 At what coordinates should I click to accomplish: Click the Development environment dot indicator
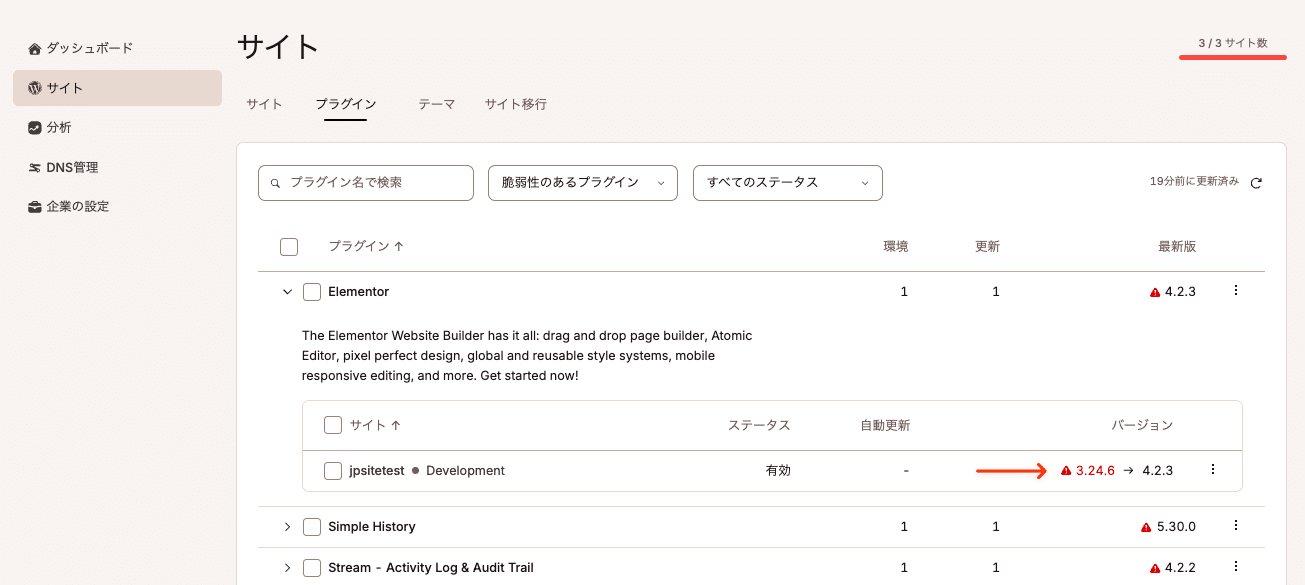coord(415,471)
